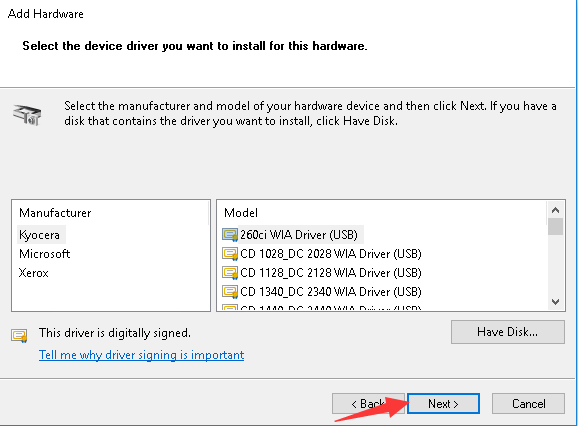The height and width of the screenshot is (426, 578).
Task: Click the digitally signed certificate icon
Action: pos(19,335)
